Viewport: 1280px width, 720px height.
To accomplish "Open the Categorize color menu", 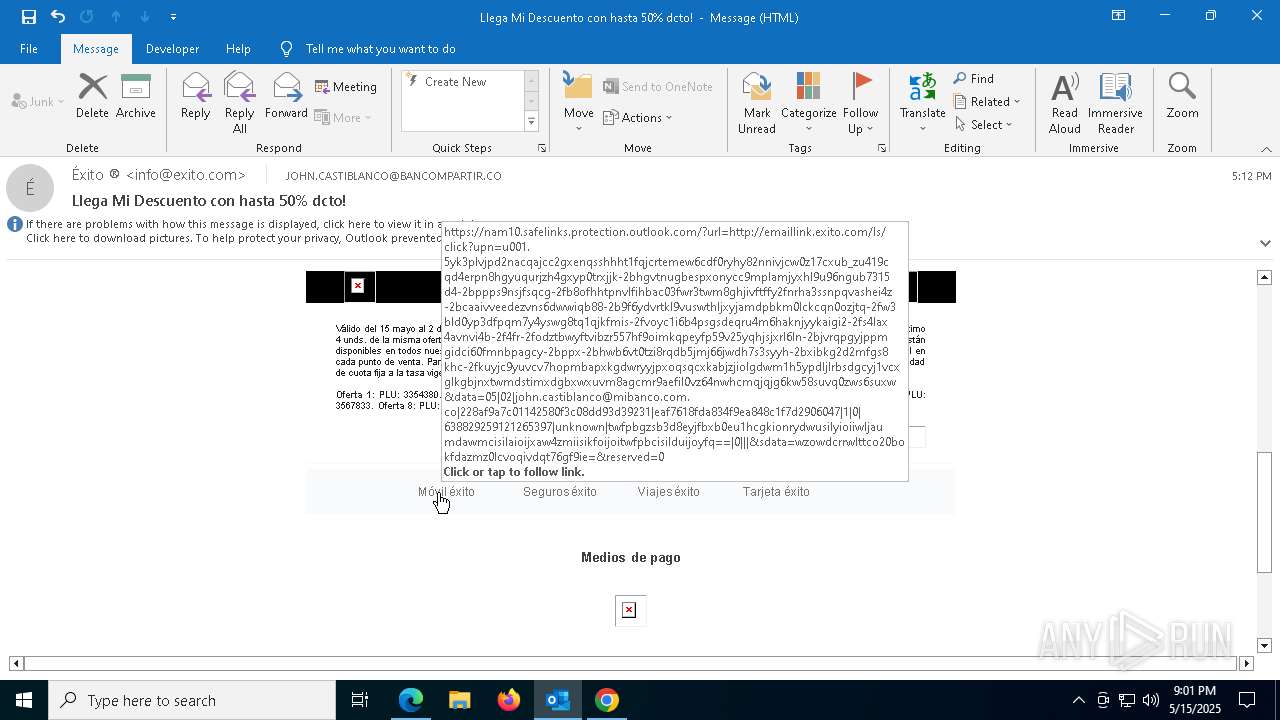I will [808, 103].
